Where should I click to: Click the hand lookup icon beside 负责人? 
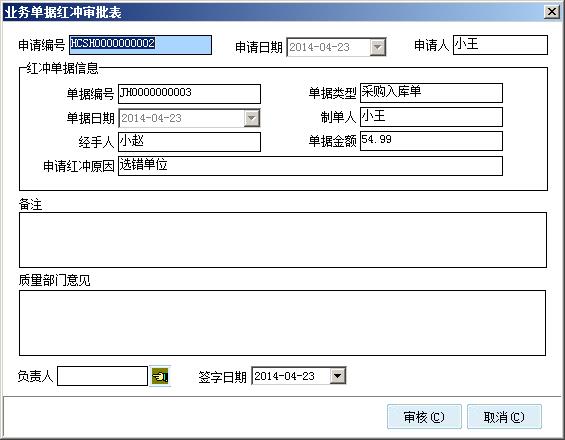pyautogui.click(x=160, y=376)
